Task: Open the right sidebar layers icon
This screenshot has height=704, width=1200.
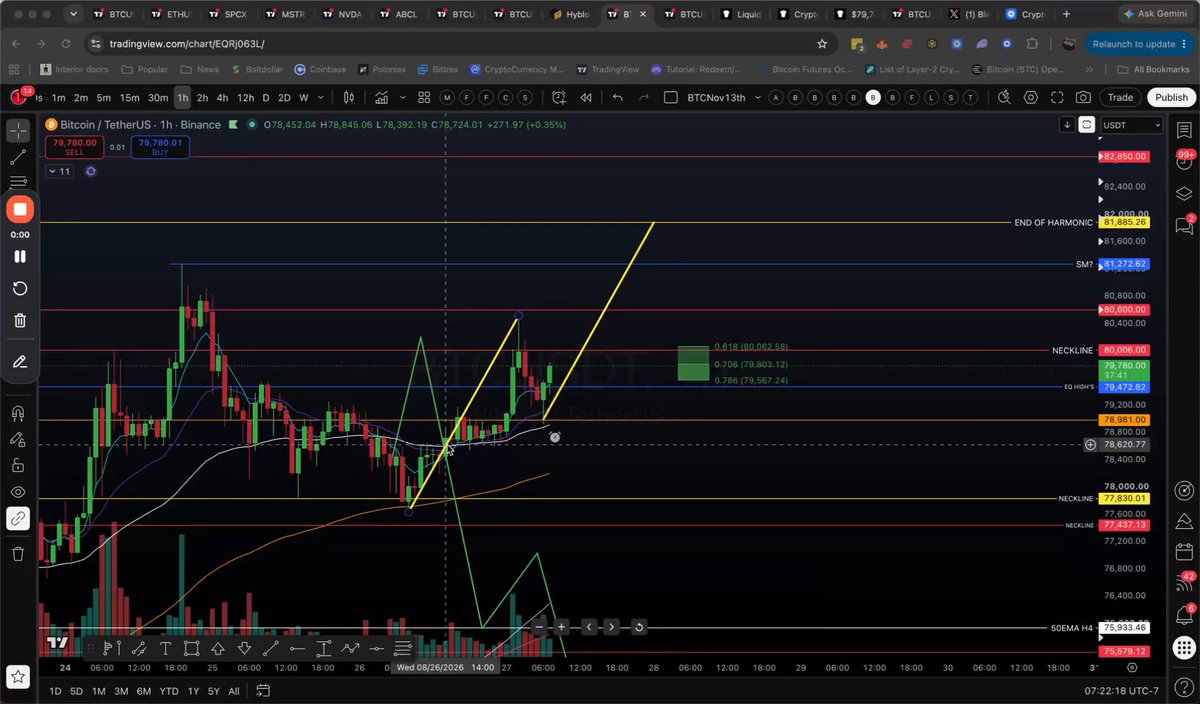Action: click(x=1185, y=193)
